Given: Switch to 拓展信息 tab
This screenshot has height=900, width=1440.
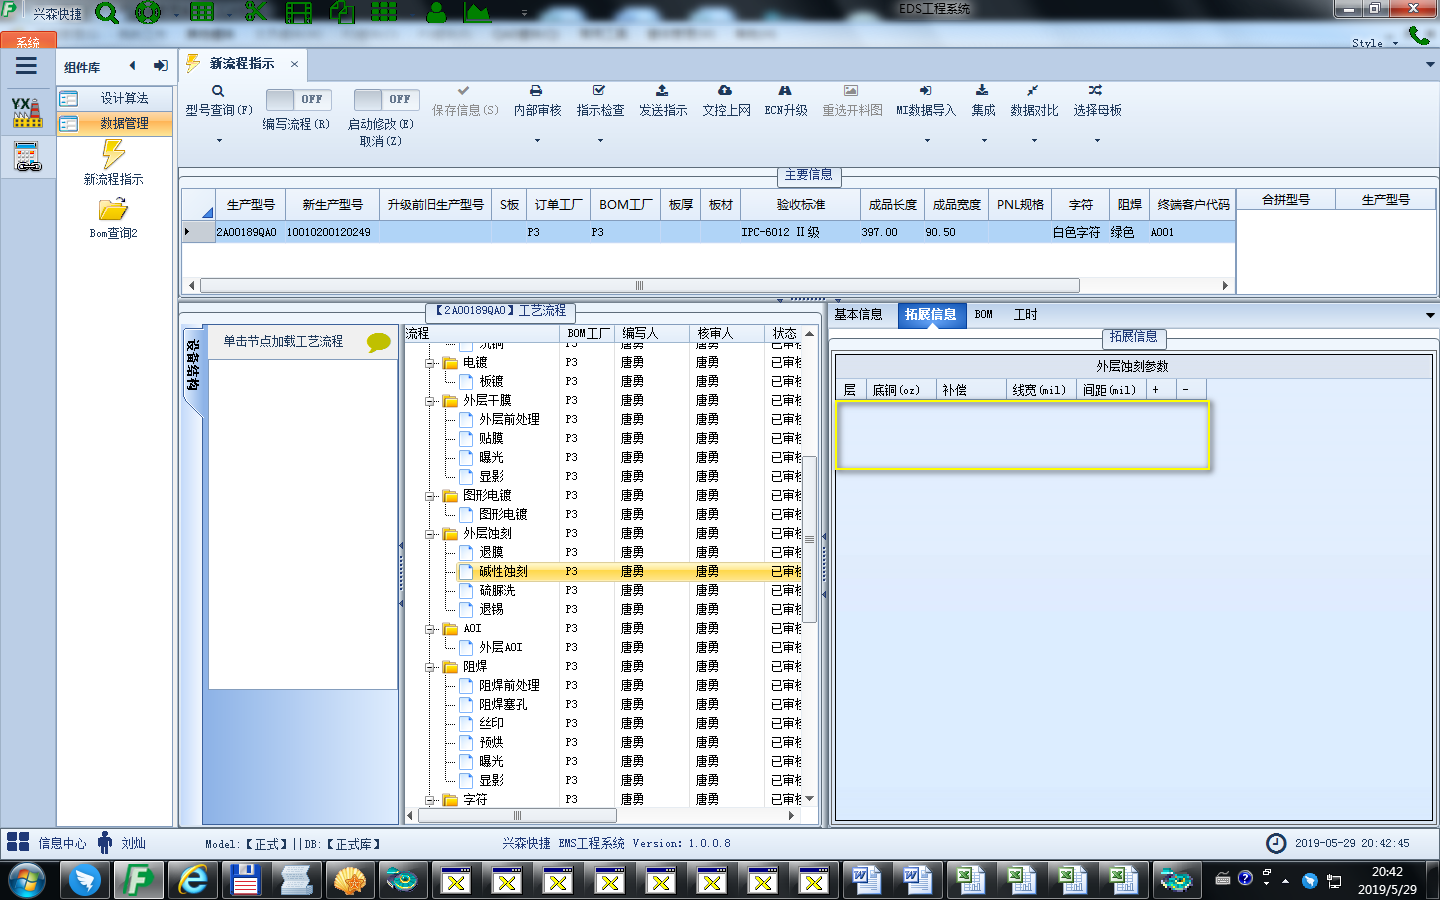Looking at the screenshot, I should coord(930,315).
